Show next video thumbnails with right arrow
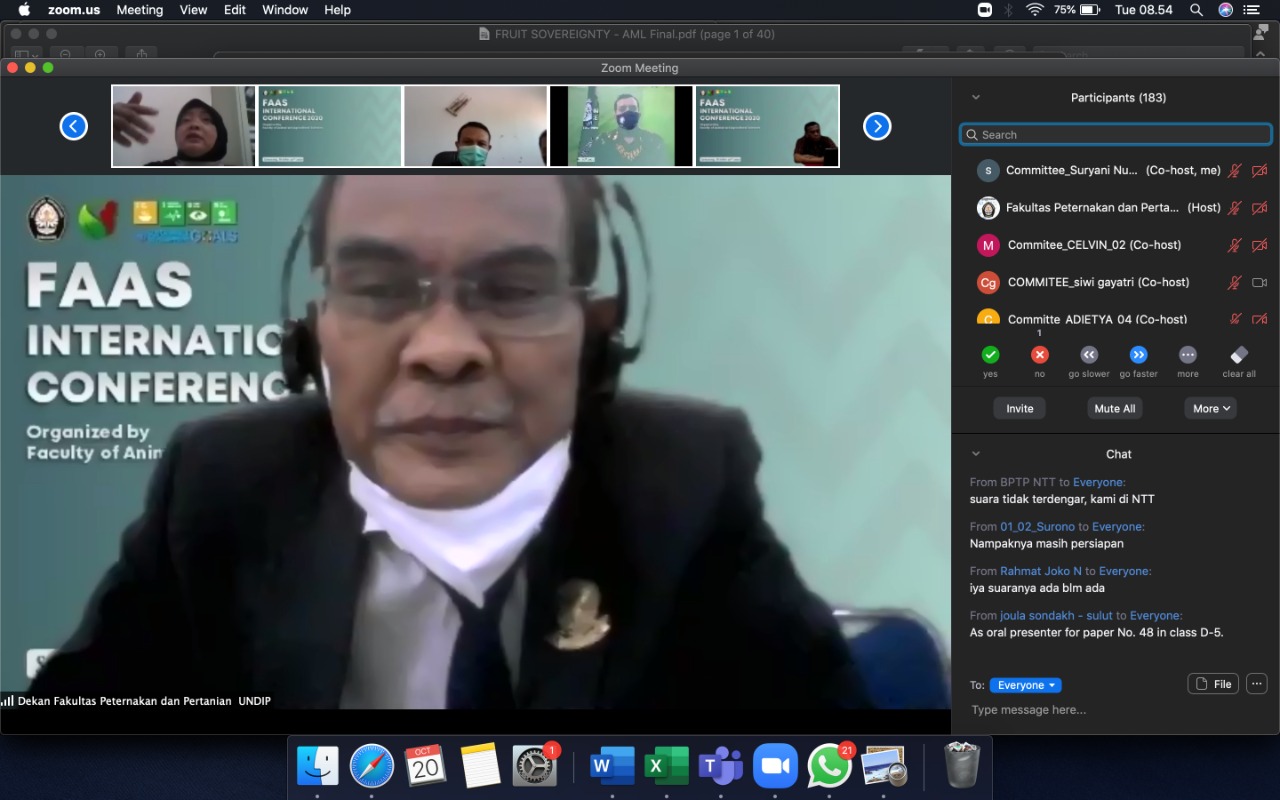This screenshot has height=800, width=1280. coord(877,126)
